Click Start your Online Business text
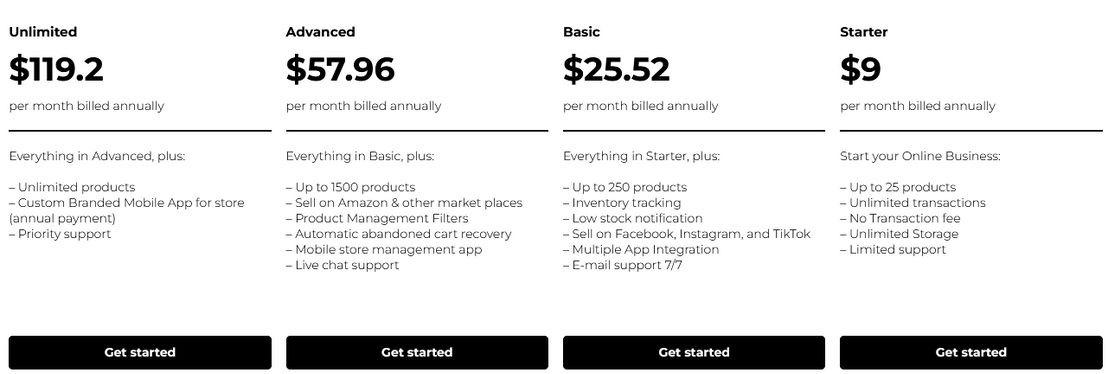 (920, 156)
